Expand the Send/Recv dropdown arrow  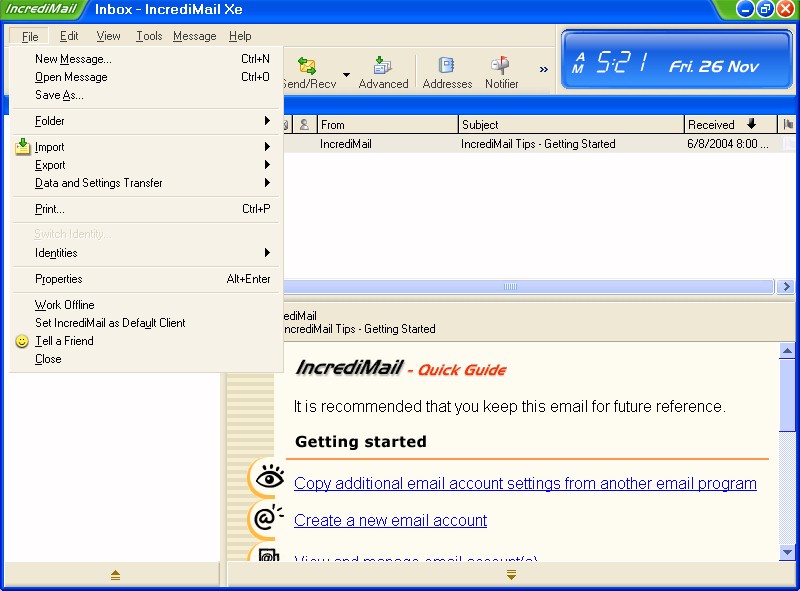click(x=346, y=75)
